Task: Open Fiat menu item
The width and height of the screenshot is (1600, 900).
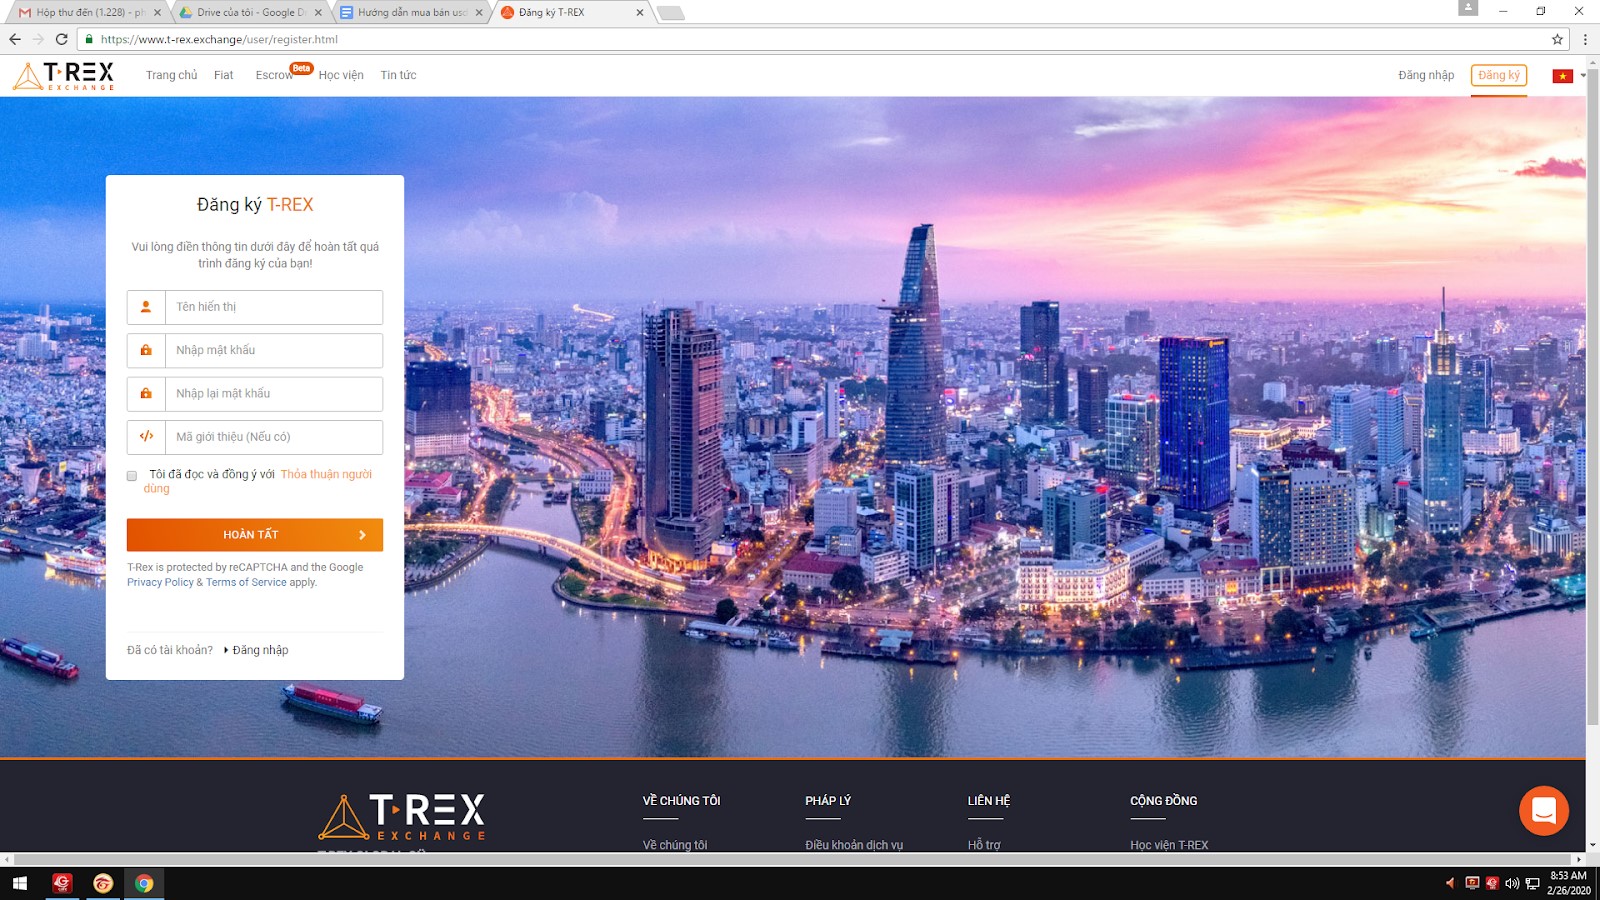Action: [223, 75]
